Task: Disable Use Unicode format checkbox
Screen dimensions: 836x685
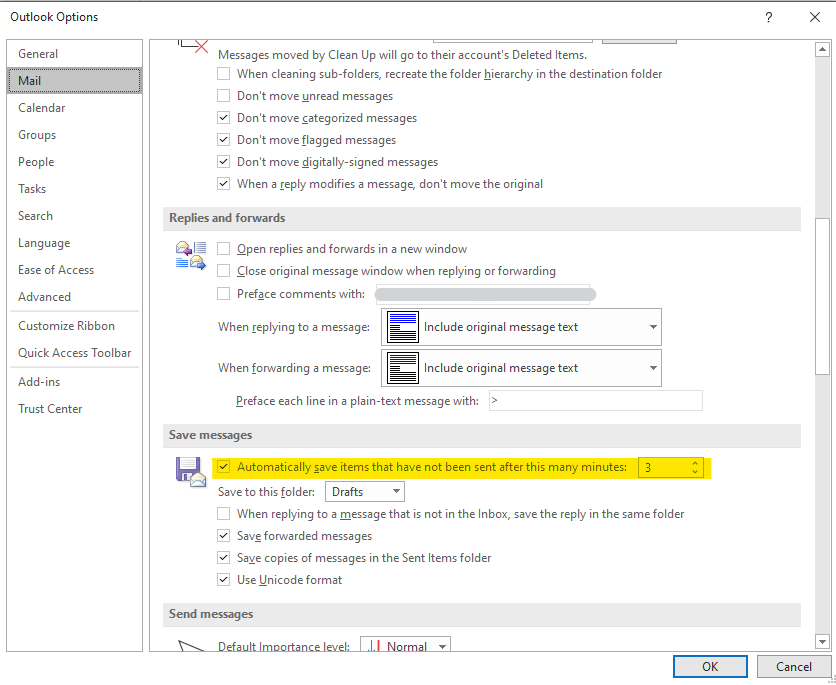Action: coord(223,579)
